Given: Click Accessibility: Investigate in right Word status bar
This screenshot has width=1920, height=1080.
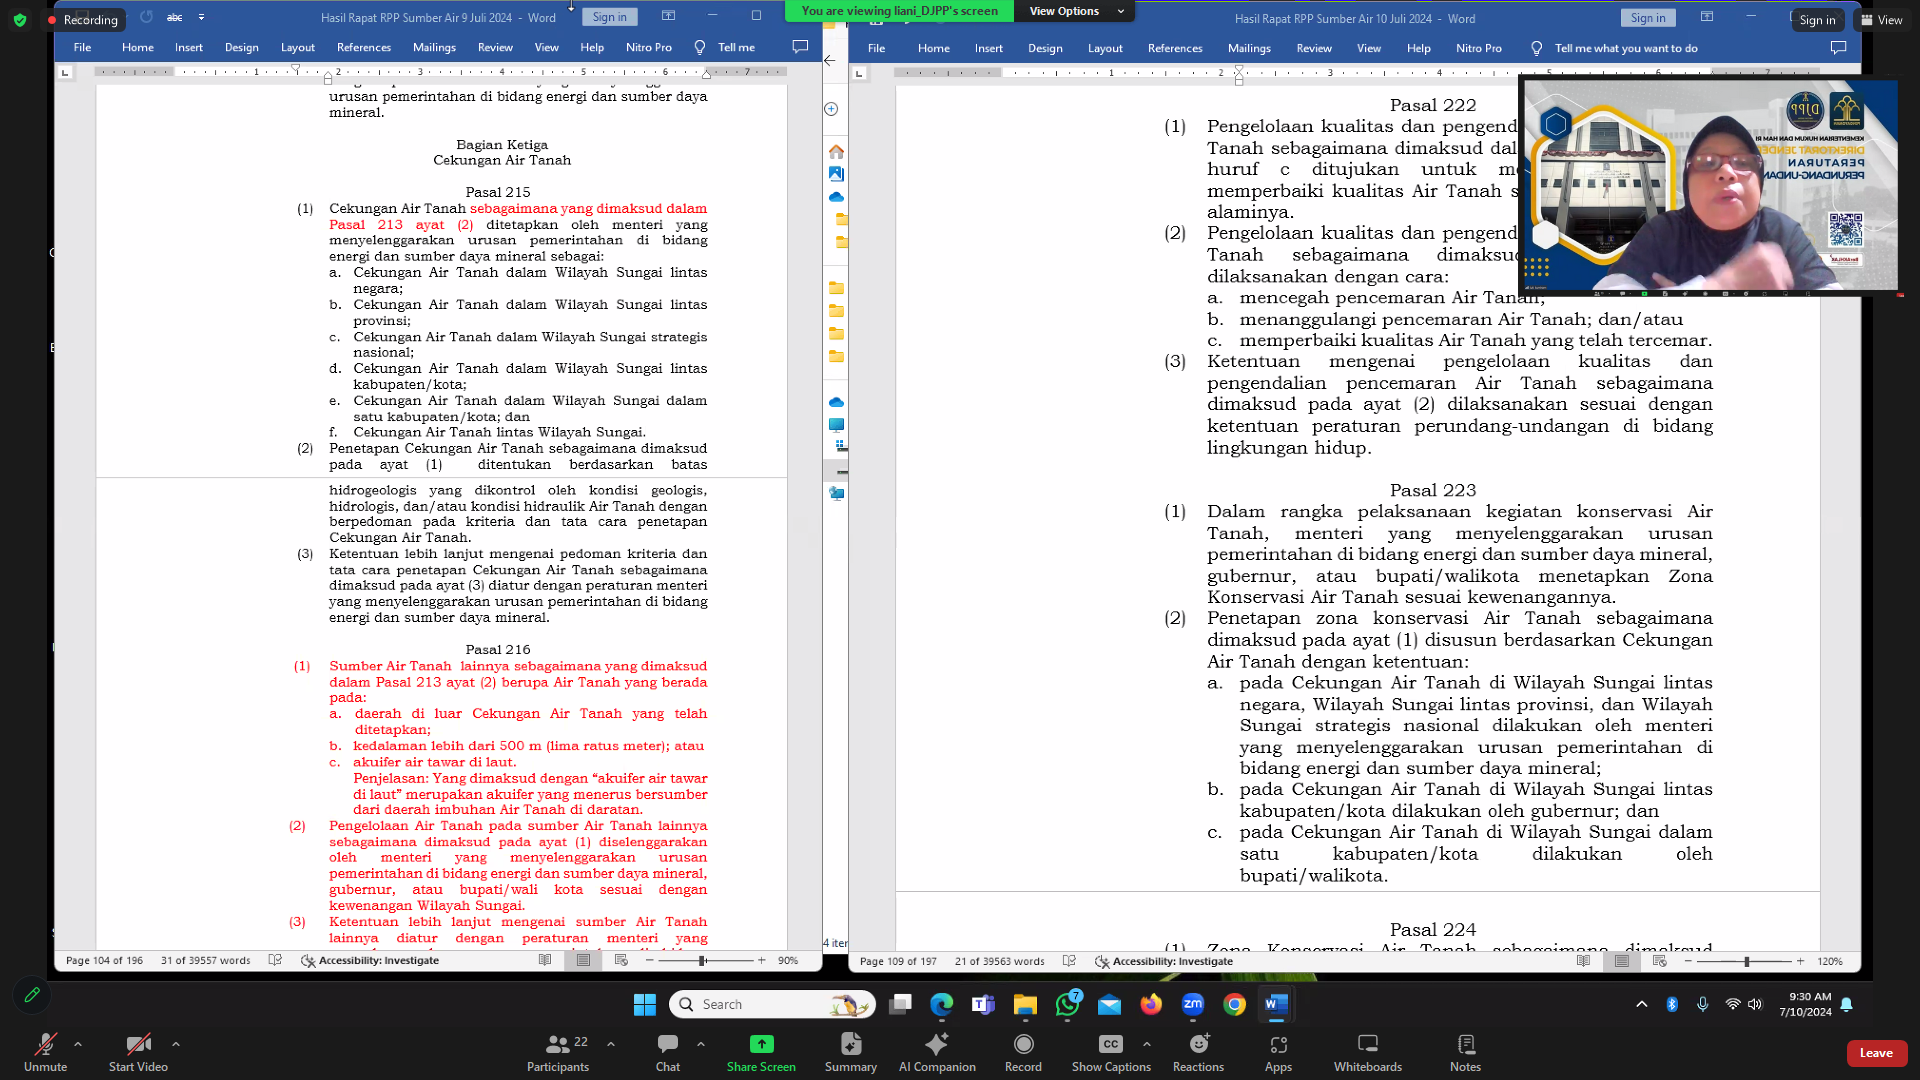Looking at the screenshot, I should point(1163,961).
